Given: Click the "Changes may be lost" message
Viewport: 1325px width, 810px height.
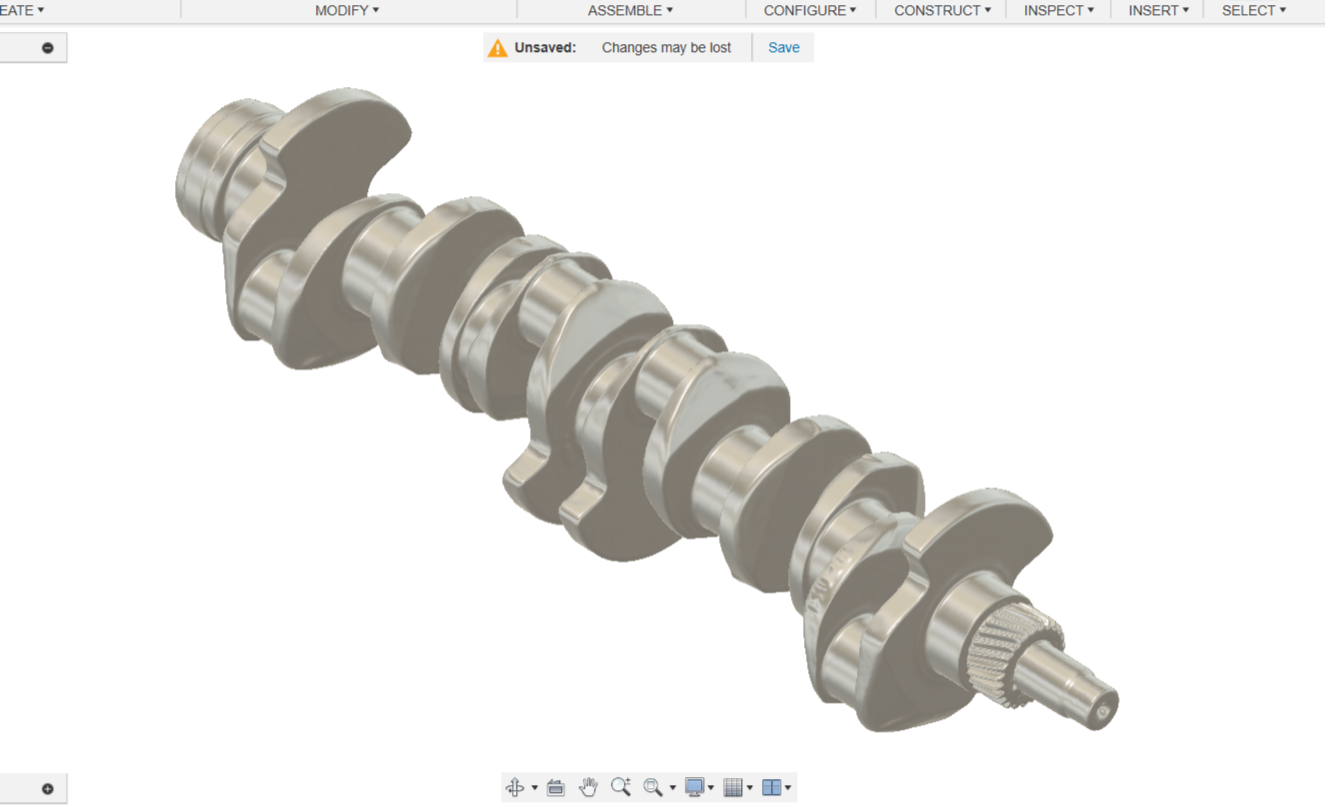Looking at the screenshot, I should click(666, 48).
